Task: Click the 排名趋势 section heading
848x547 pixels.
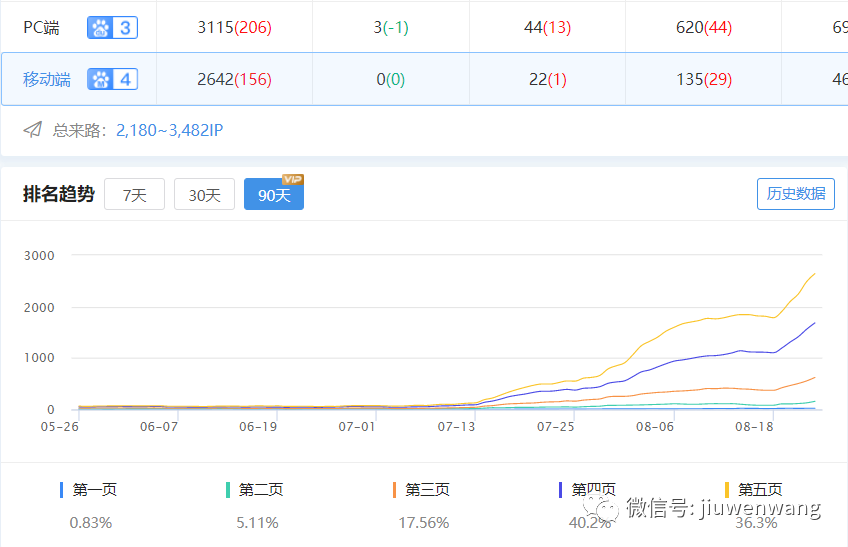Action: click(x=58, y=194)
